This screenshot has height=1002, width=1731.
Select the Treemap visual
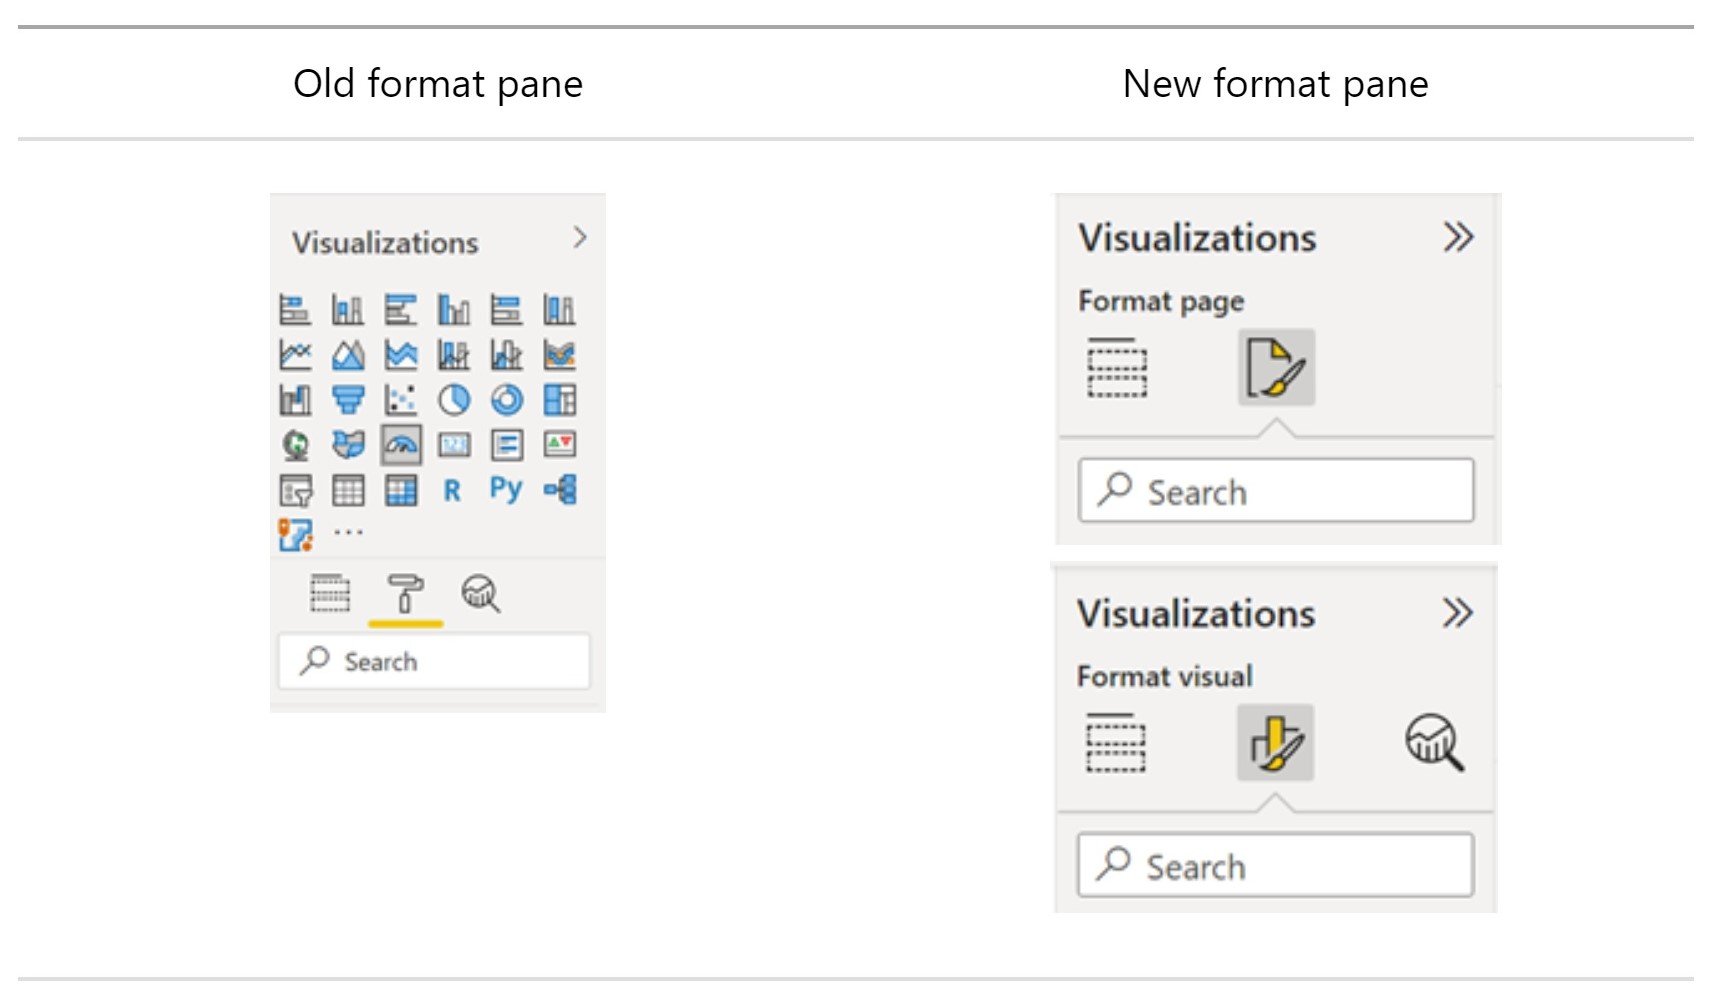point(559,399)
